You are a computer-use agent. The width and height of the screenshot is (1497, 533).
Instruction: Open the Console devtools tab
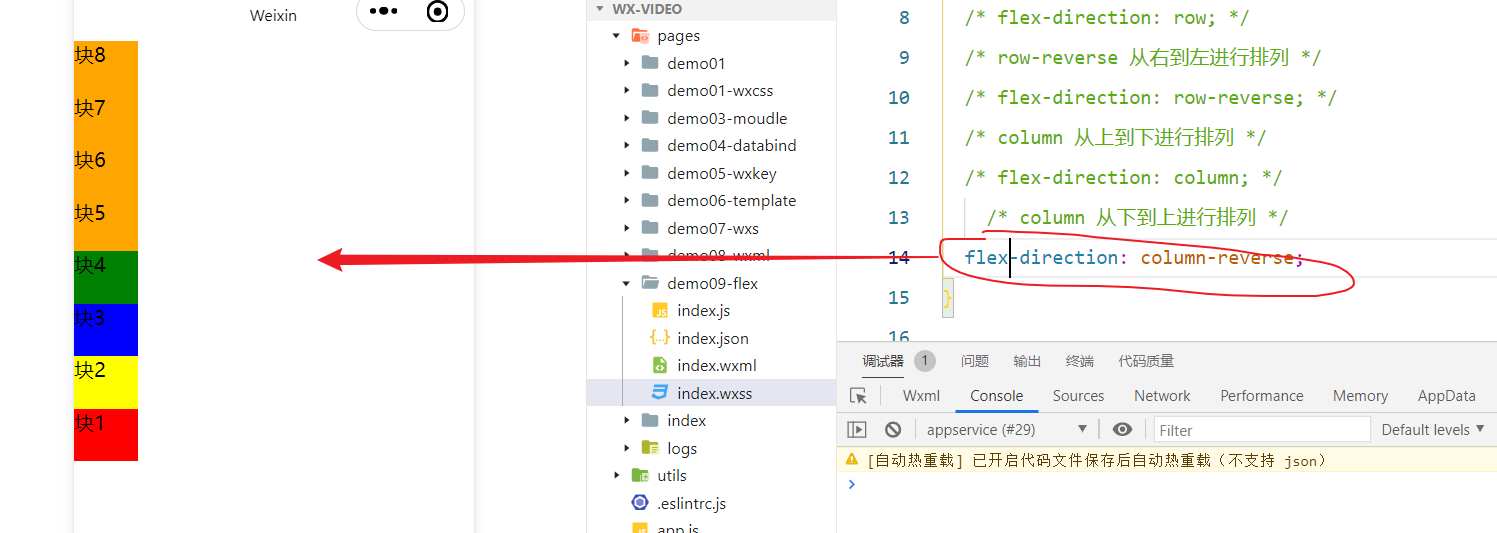[x=997, y=396]
